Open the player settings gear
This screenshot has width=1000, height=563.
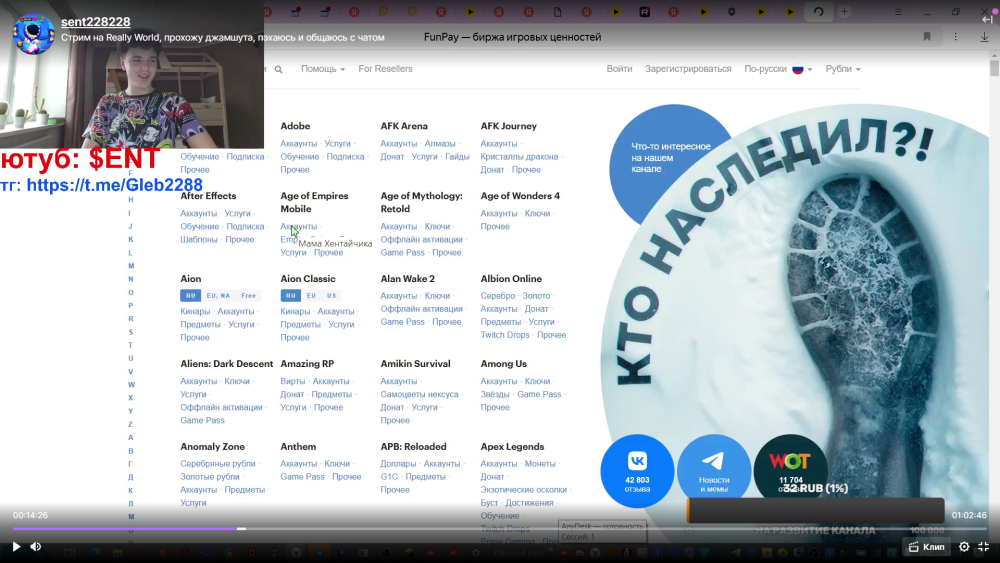point(964,546)
